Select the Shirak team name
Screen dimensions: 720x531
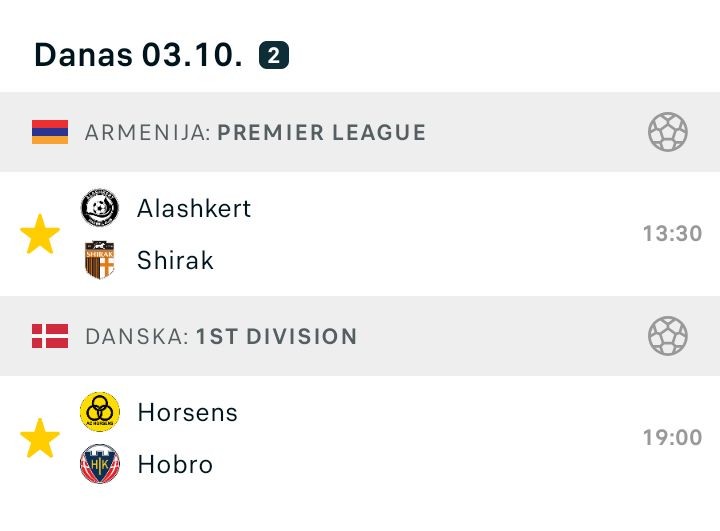point(175,260)
